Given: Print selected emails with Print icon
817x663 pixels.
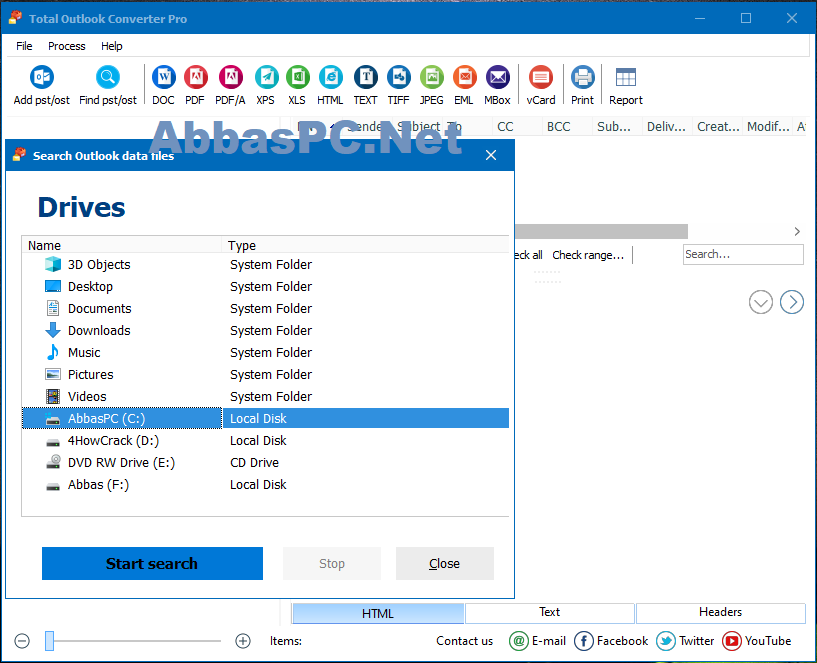Looking at the screenshot, I should [583, 85].
